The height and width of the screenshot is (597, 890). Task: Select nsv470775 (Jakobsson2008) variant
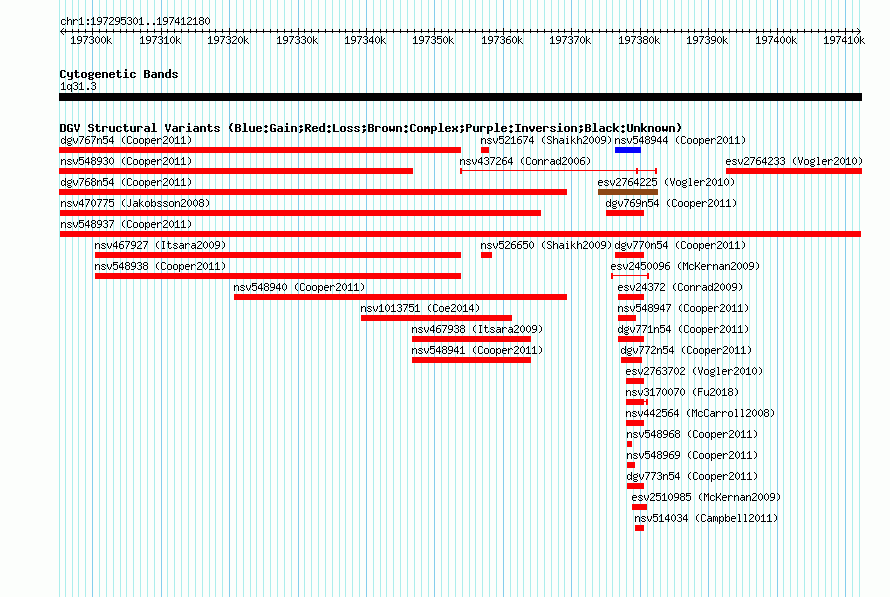click(135, 203)
